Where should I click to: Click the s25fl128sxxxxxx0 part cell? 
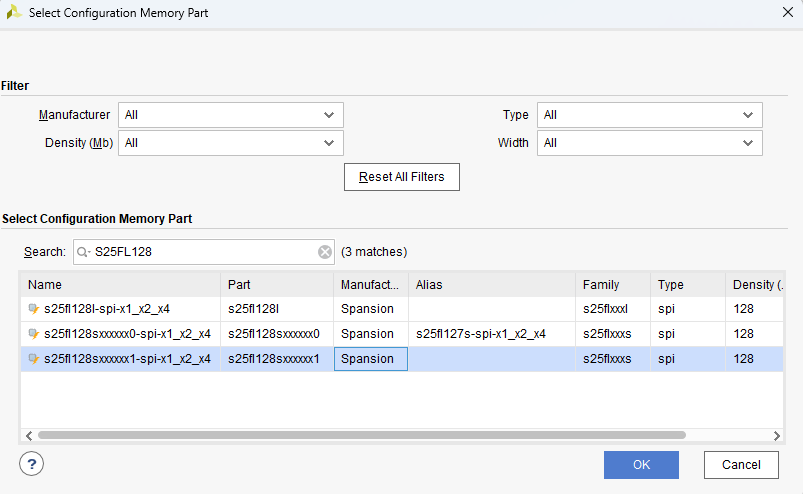[277, 334]
